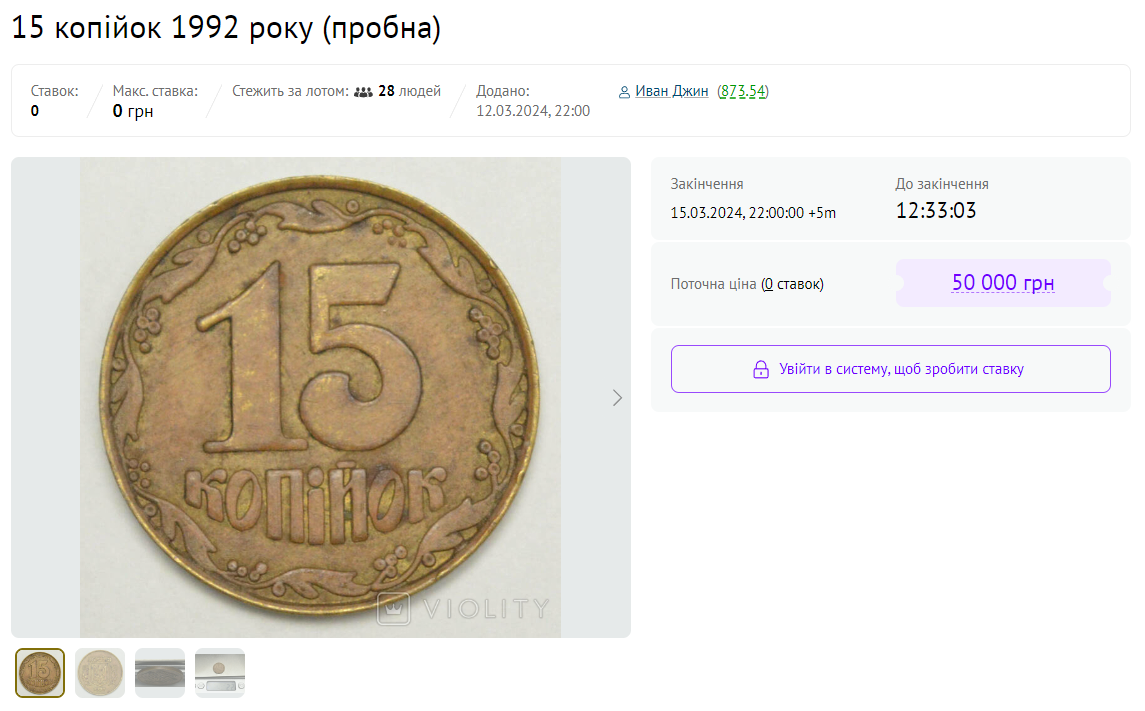
Task: Click the large 15 kopiyok coin image
Action: tap(320, 397)
